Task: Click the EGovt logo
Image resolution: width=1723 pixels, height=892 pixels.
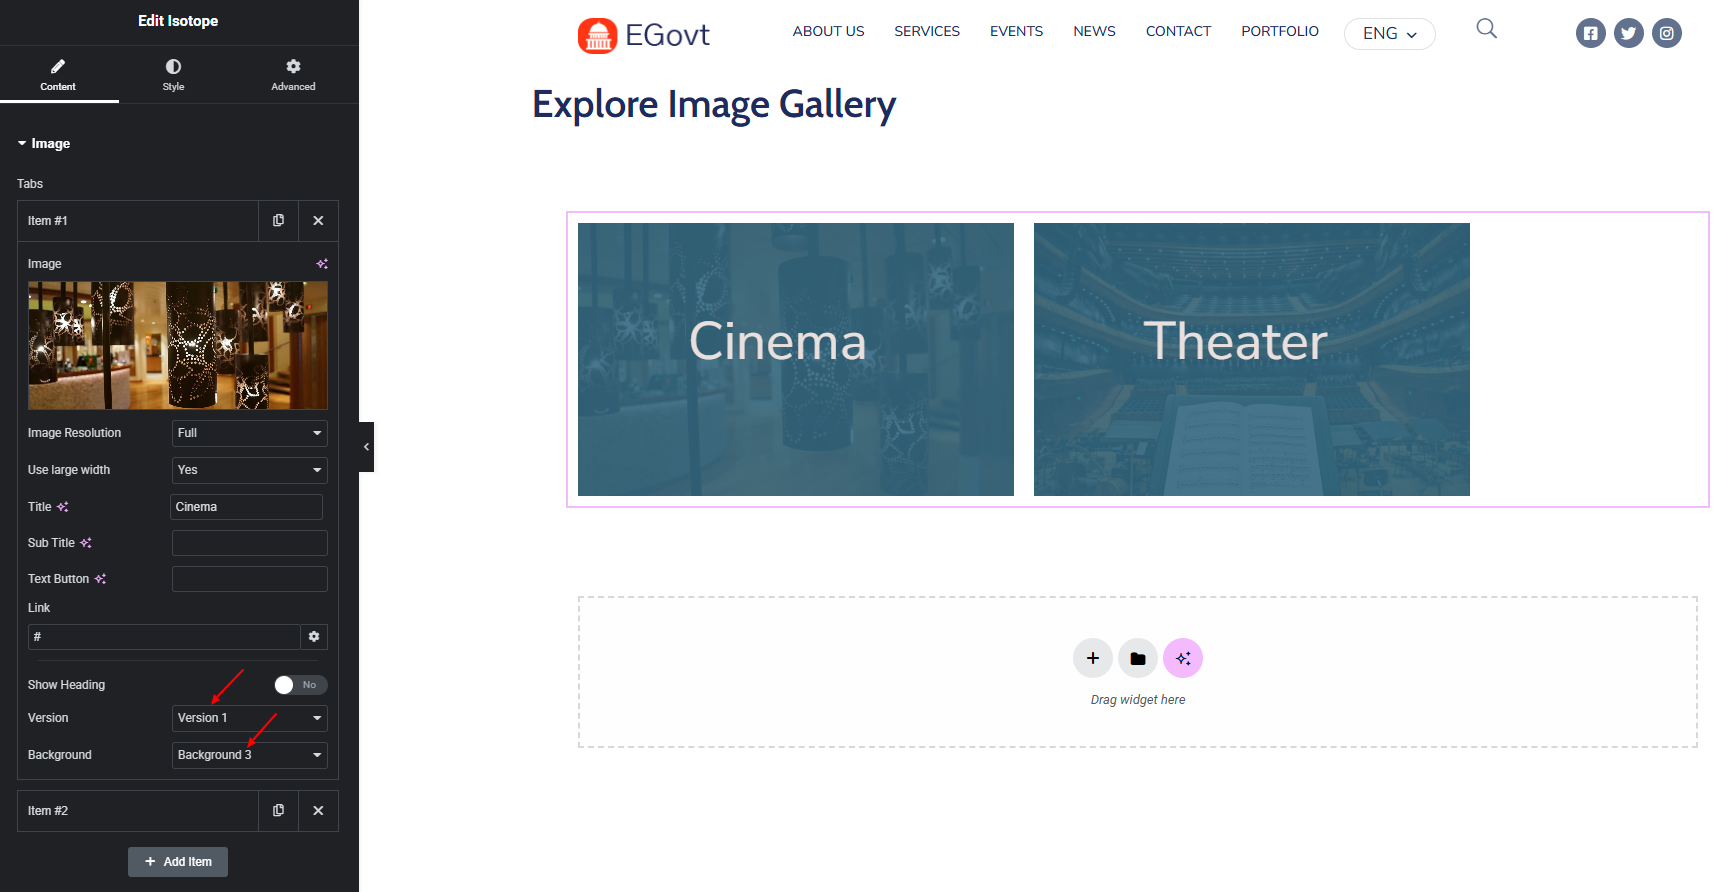Action: click(643, 35)
